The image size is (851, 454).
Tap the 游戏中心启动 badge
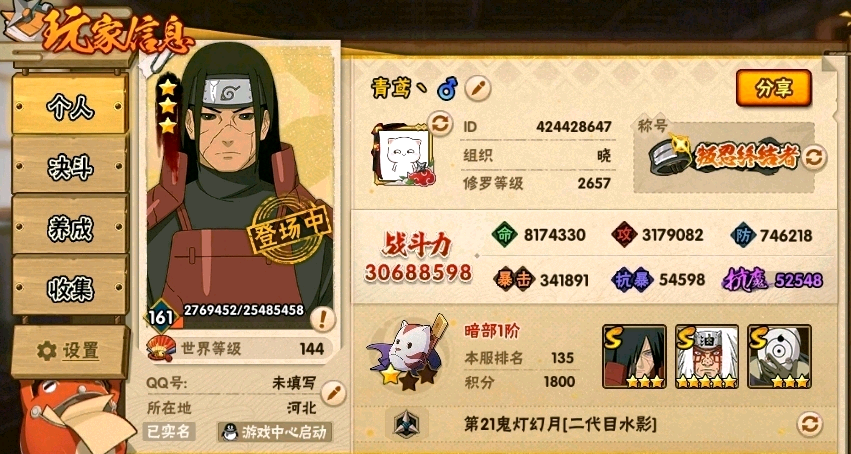pos(275,432)
